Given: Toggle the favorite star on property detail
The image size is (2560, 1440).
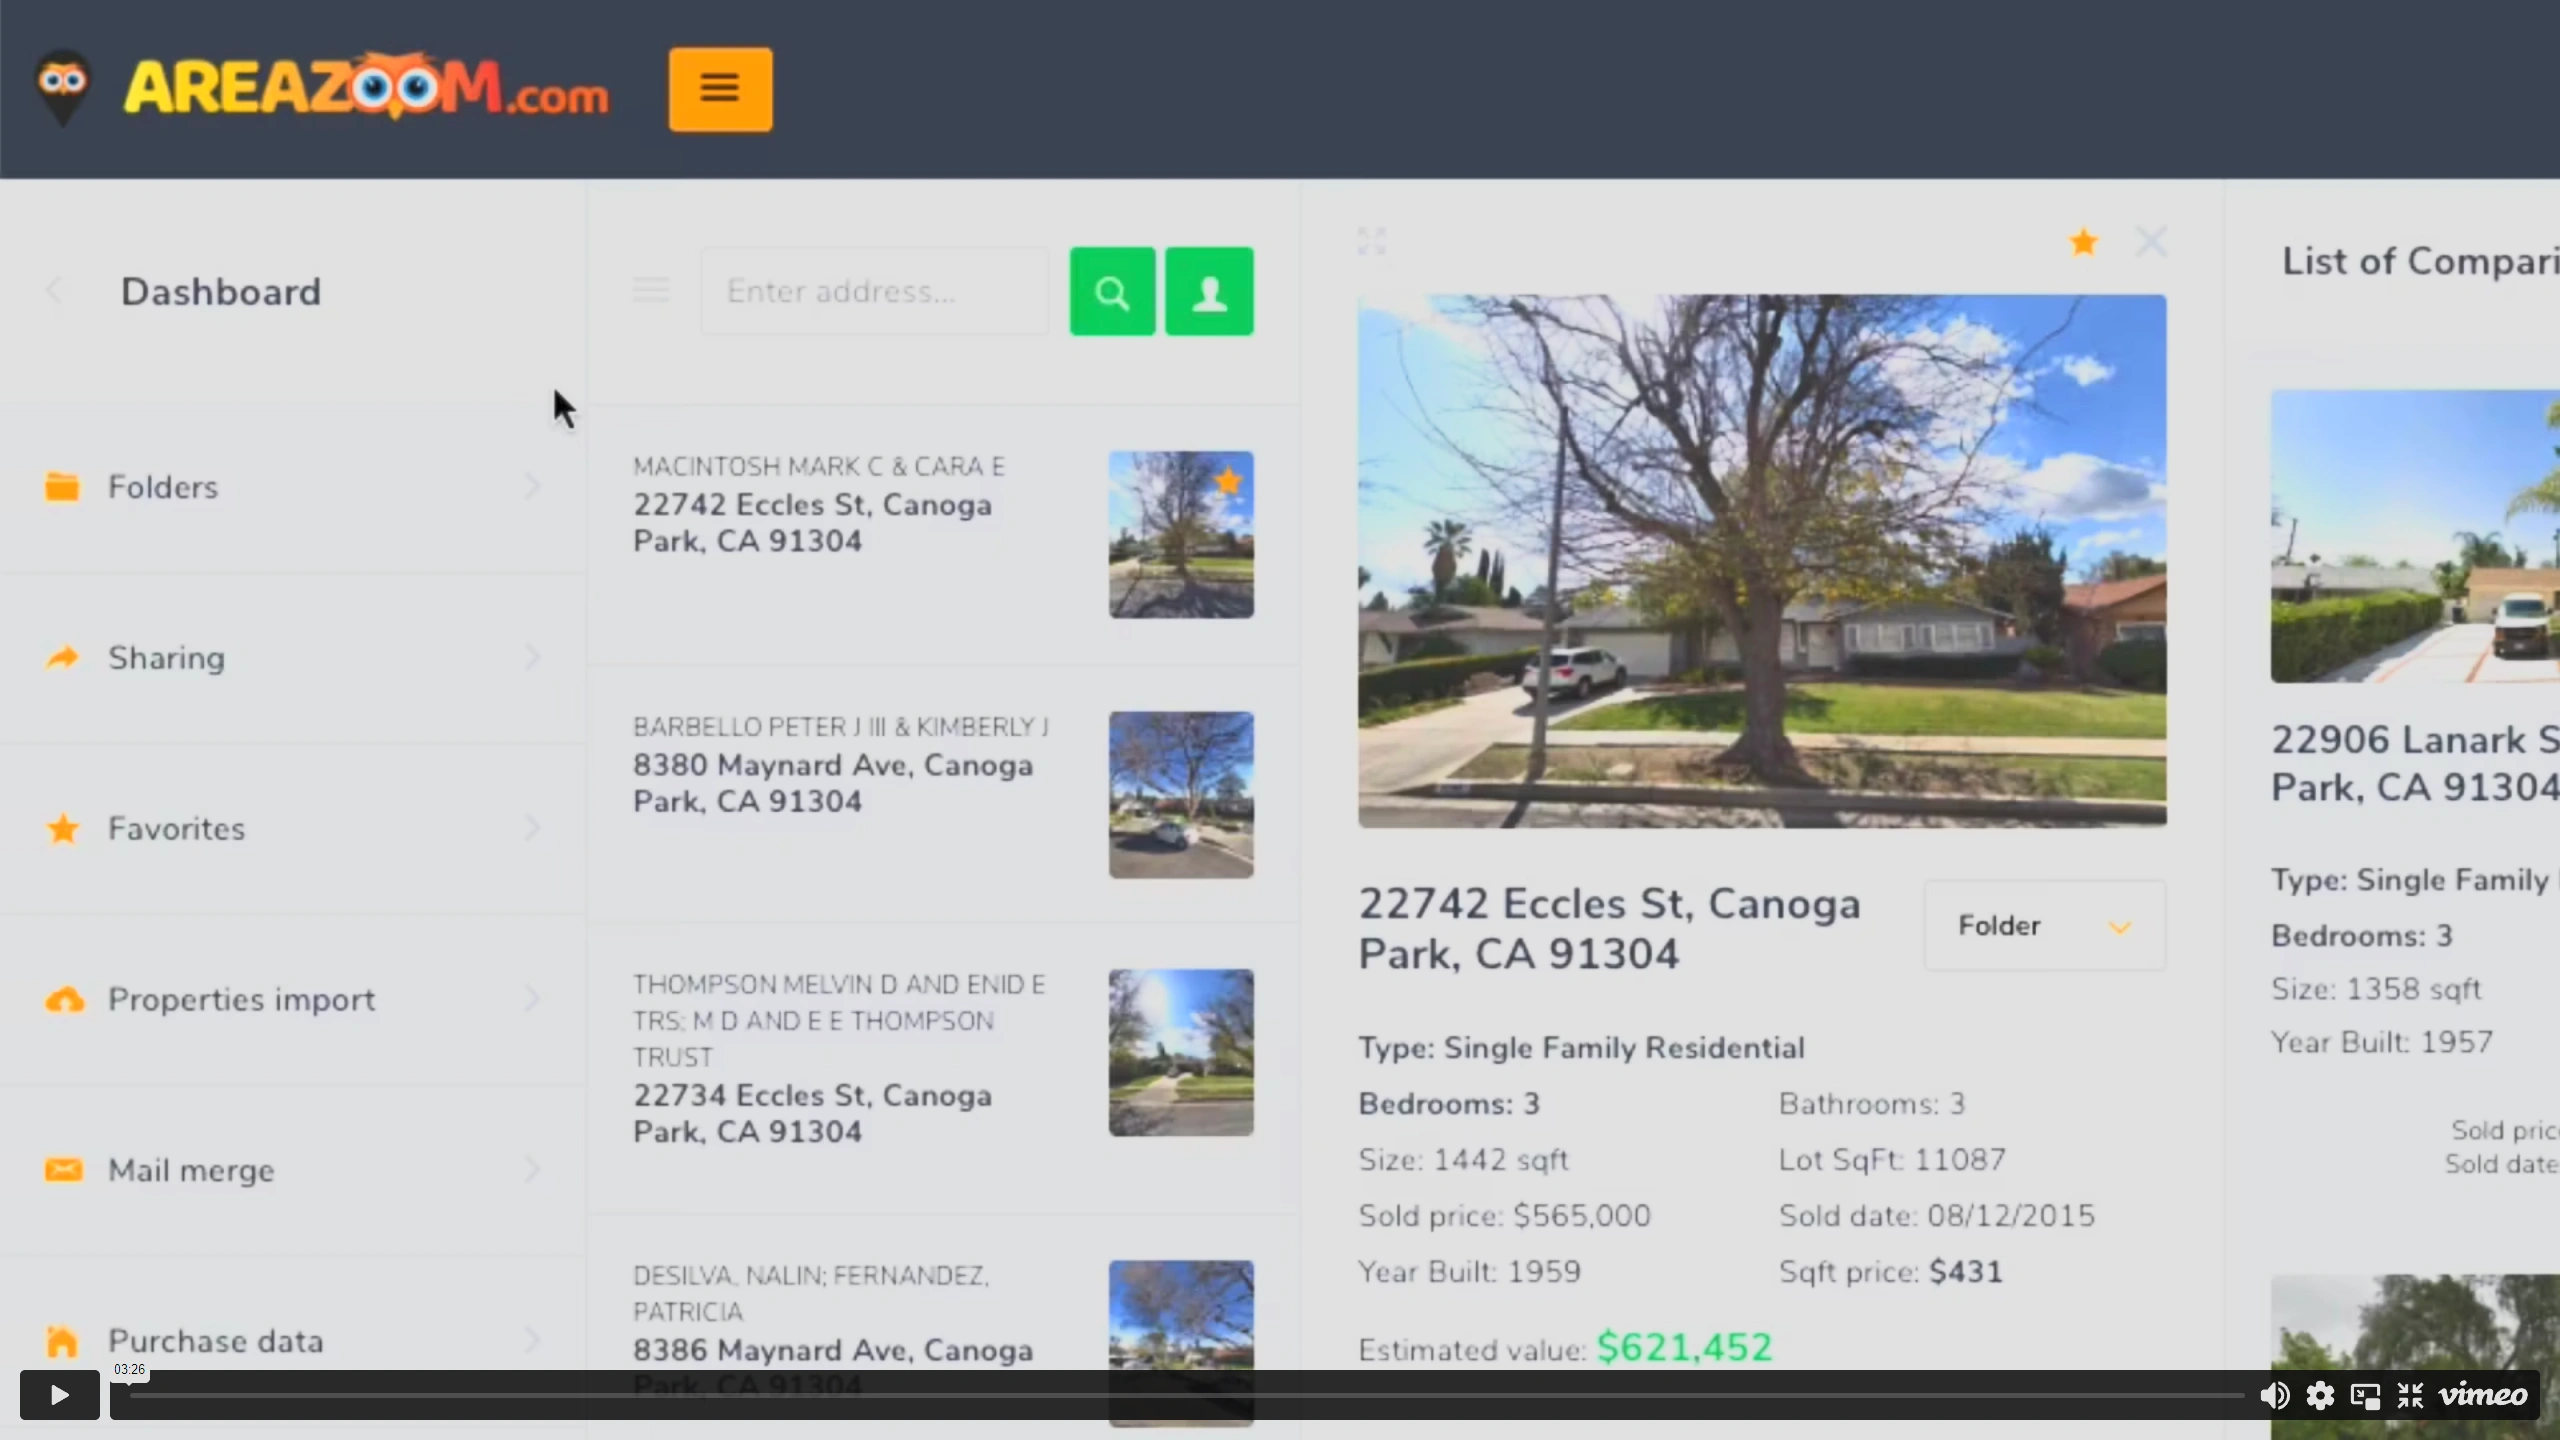Looking at the screenshot, I should 2084,241.
